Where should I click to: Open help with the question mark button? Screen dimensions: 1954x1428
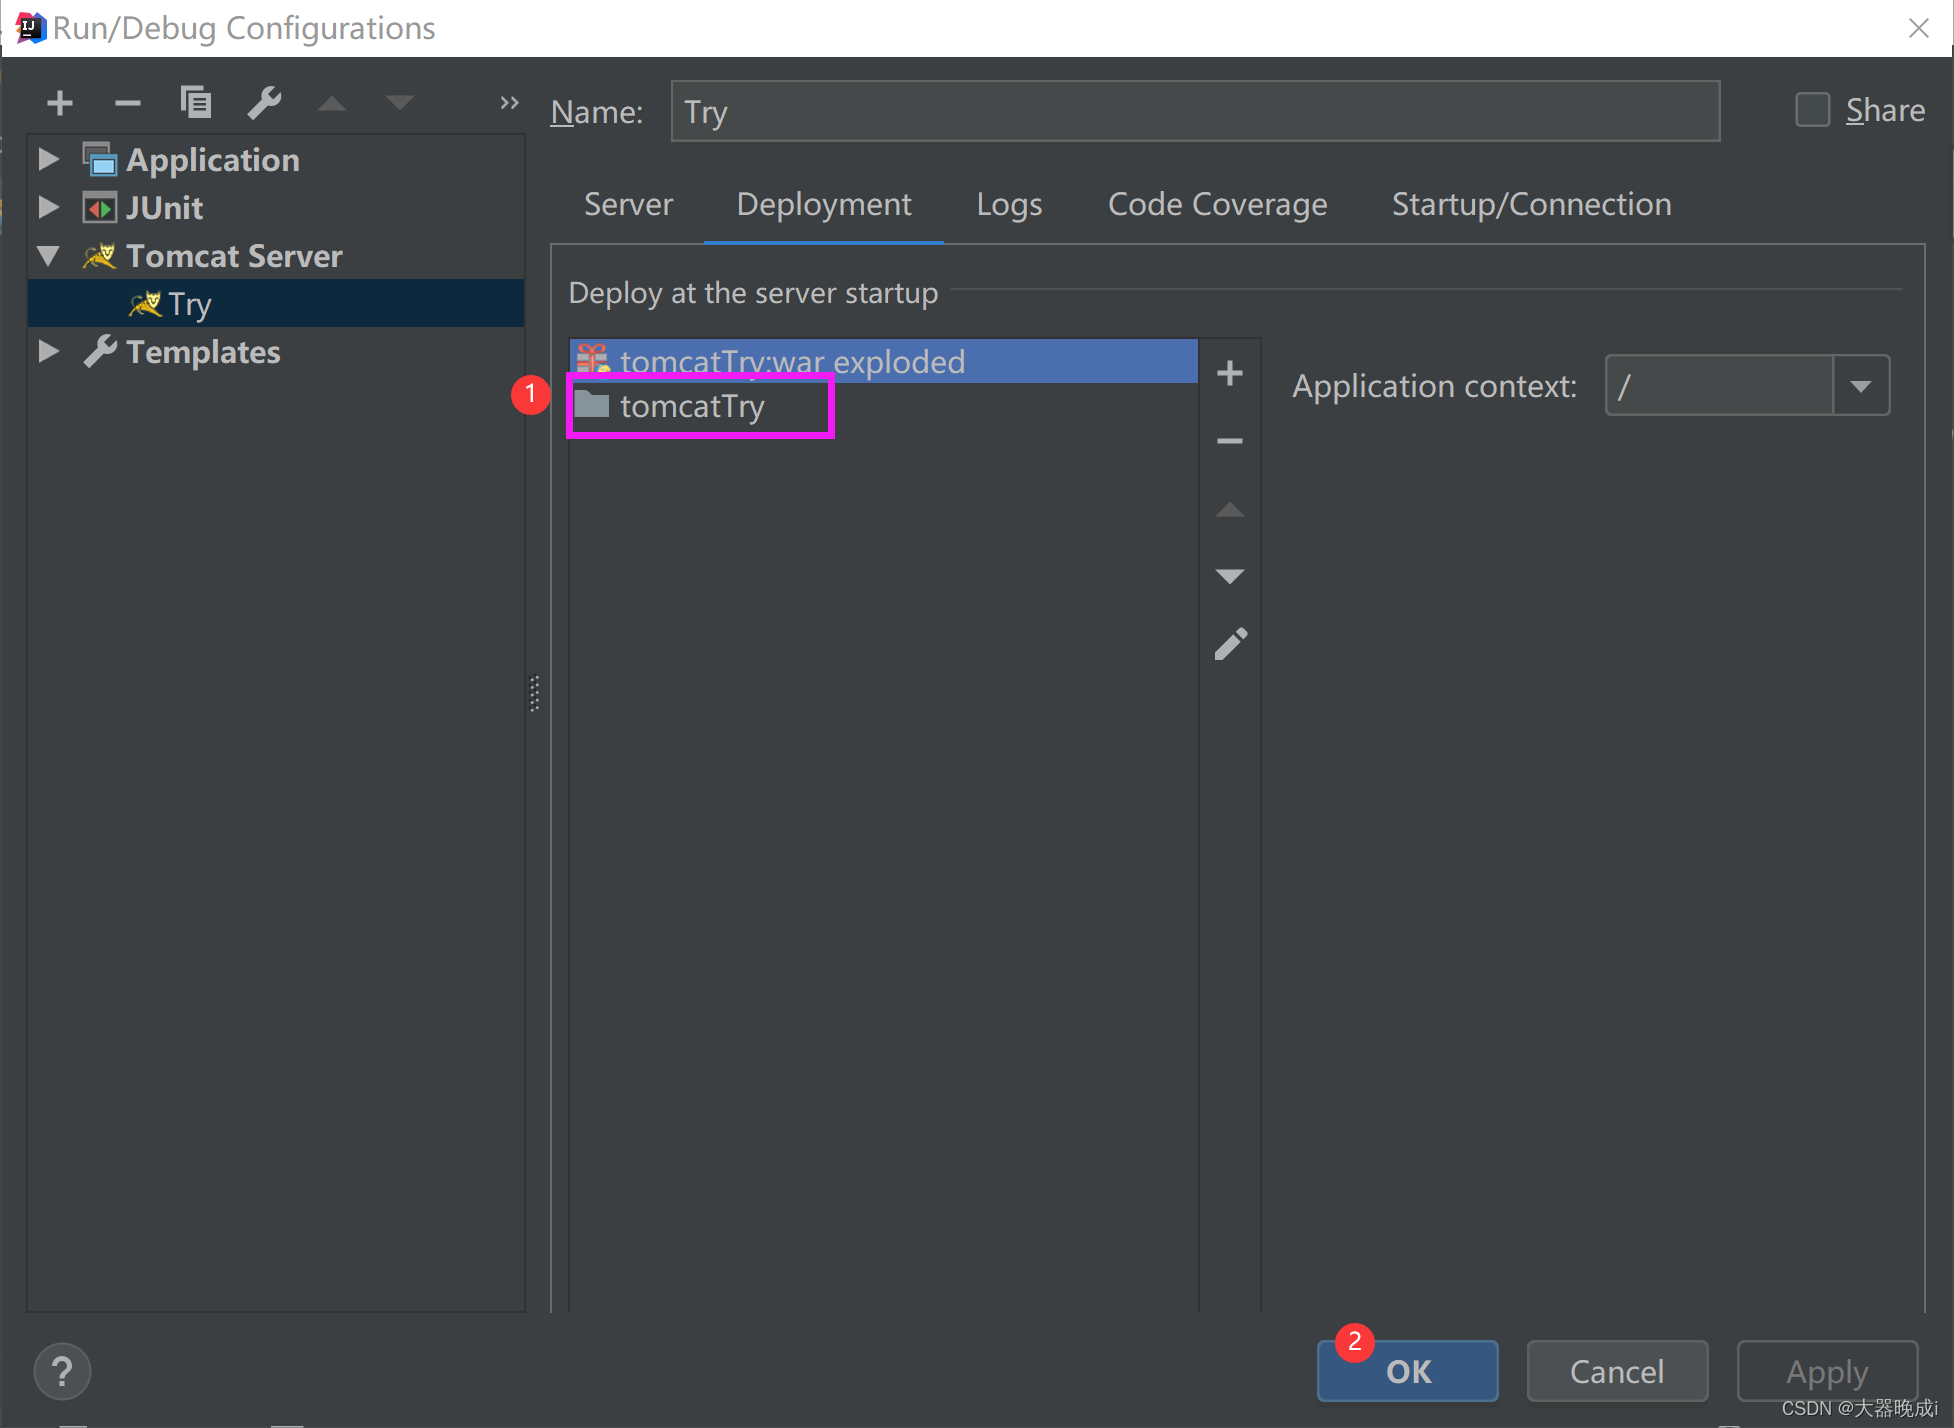point(62,1371)
